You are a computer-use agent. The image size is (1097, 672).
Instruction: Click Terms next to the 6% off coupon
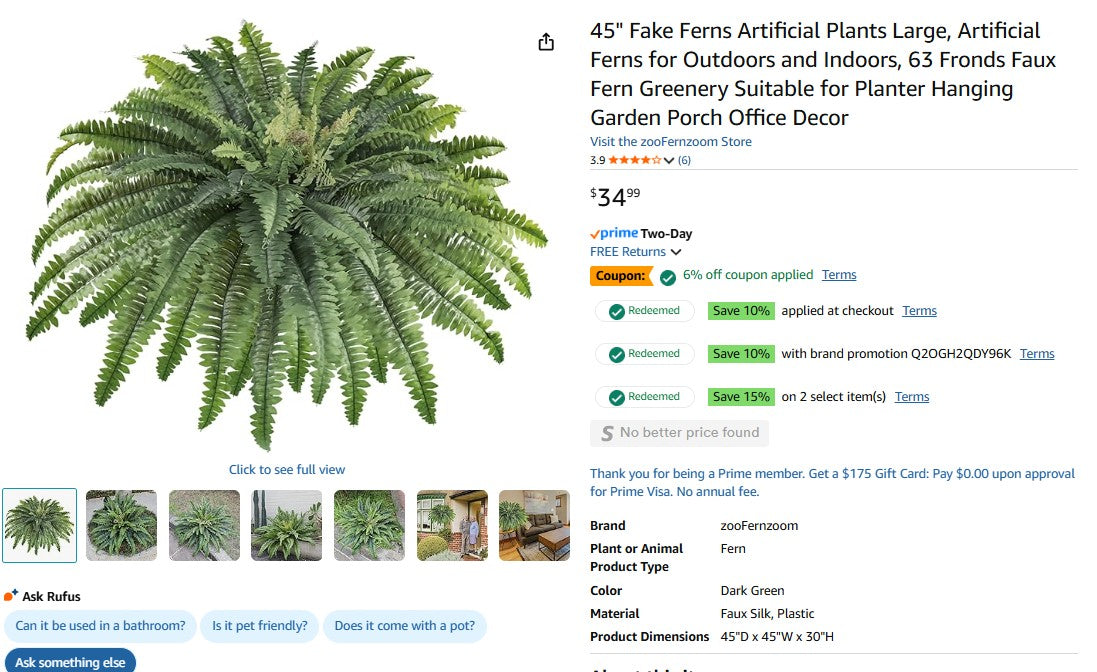point(839,275)
